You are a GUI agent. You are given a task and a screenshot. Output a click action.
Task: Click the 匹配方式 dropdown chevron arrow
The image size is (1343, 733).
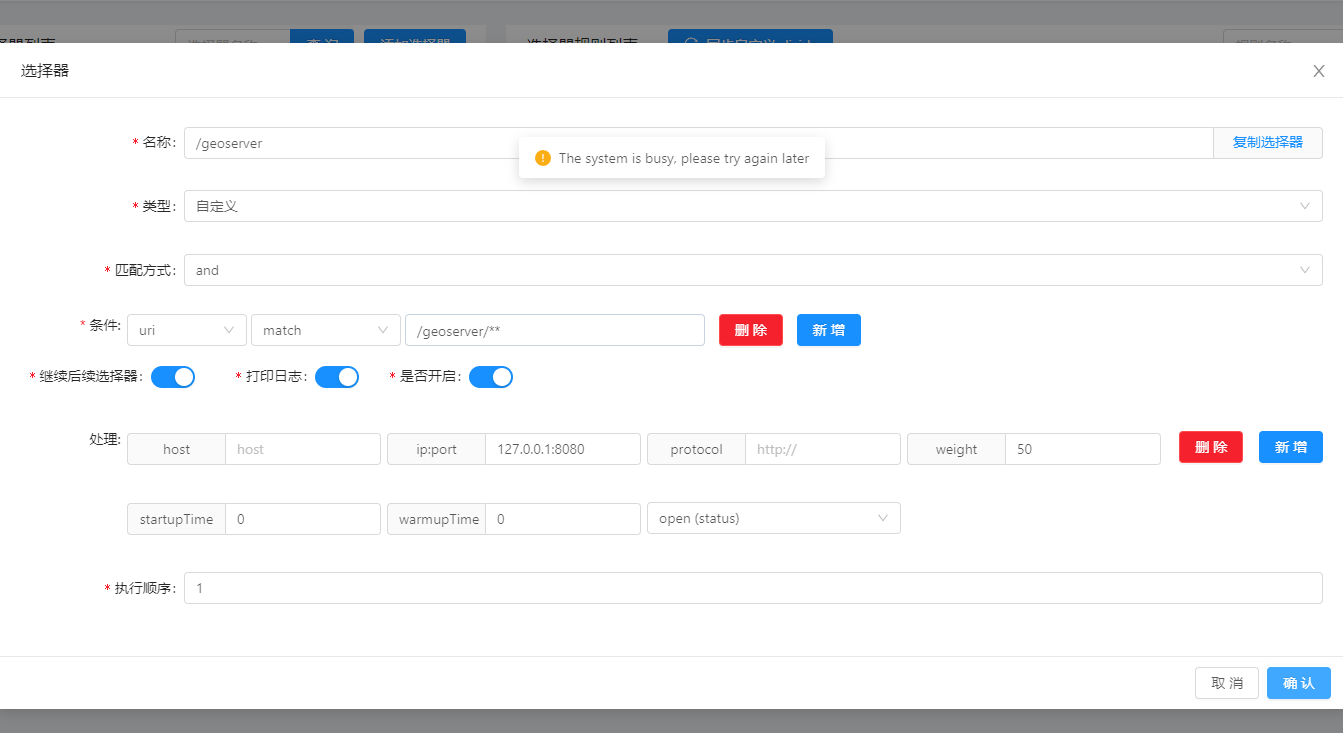[x=1305, y=270]
